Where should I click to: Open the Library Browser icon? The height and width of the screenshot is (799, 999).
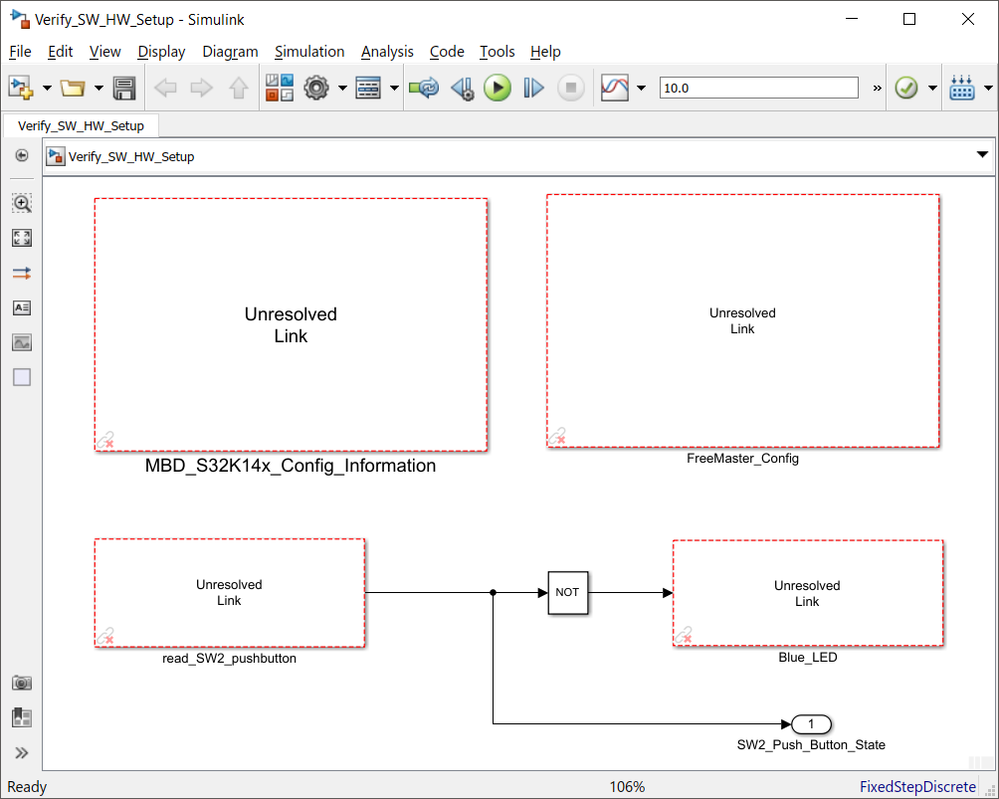click(x=279, y=88)
